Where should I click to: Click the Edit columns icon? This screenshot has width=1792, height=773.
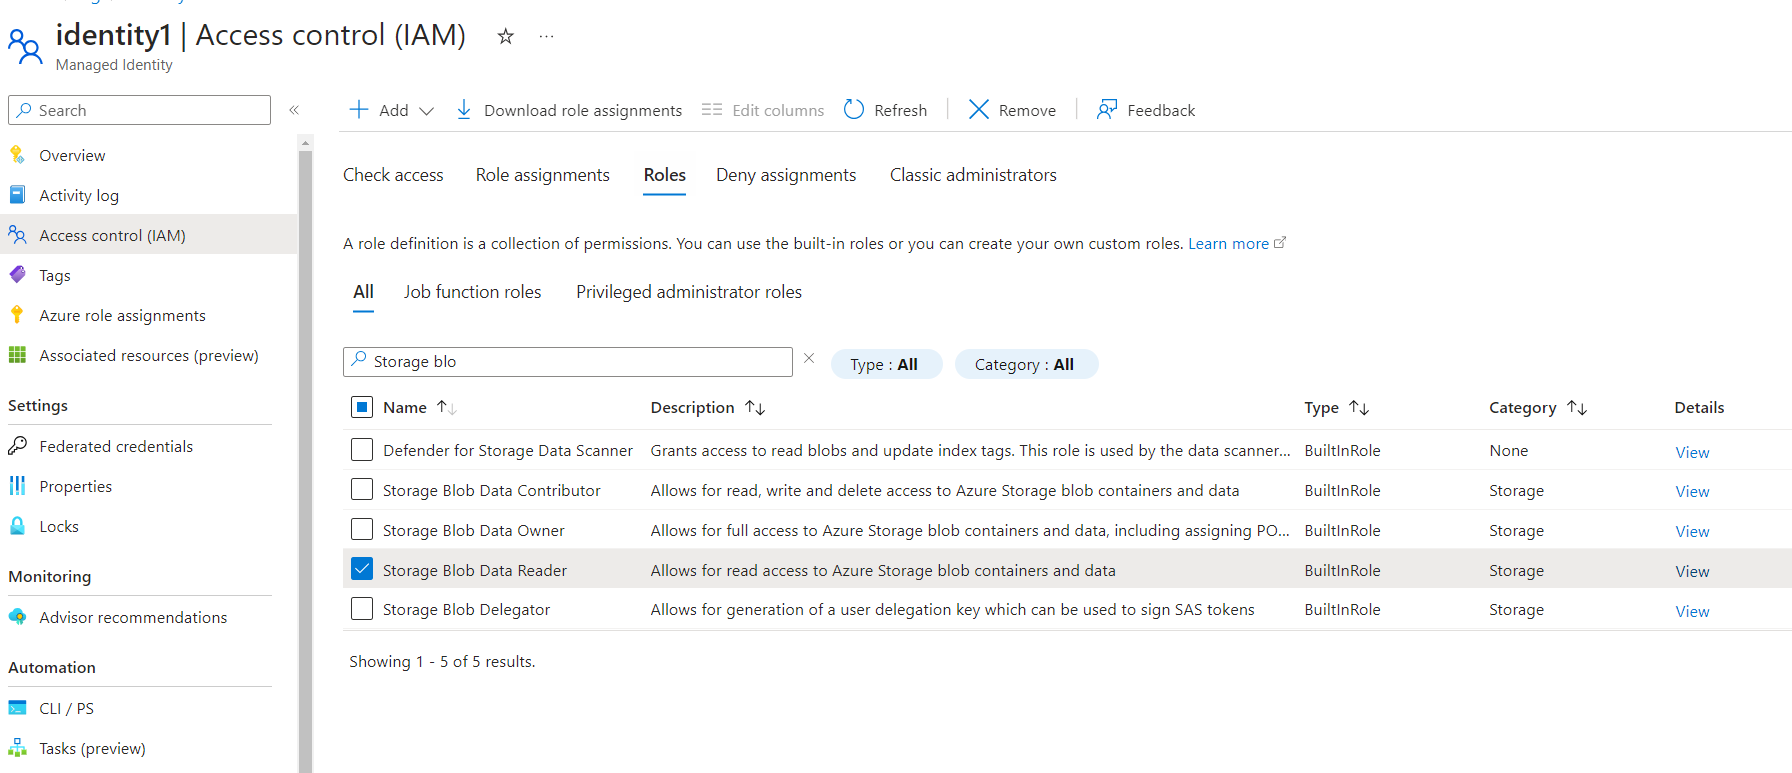[712, 109]
